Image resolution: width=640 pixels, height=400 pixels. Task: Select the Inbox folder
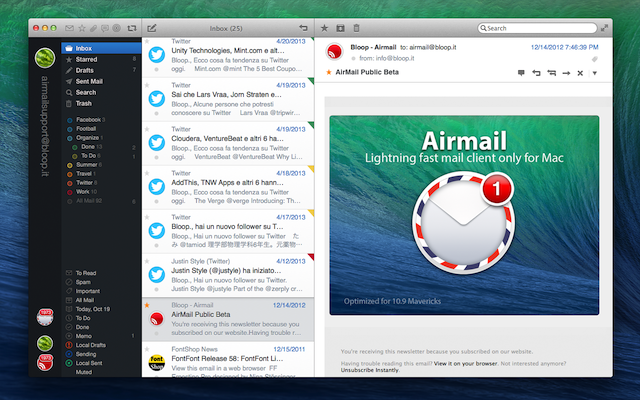pos(101,48)
